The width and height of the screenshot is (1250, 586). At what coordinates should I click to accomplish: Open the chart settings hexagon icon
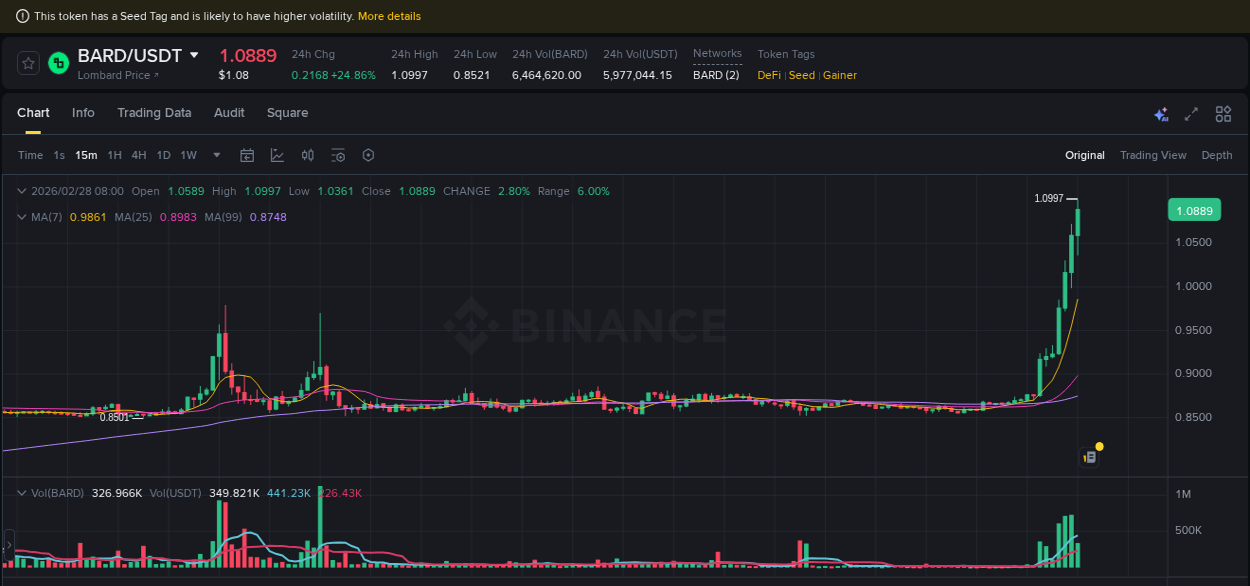(368, 155)
